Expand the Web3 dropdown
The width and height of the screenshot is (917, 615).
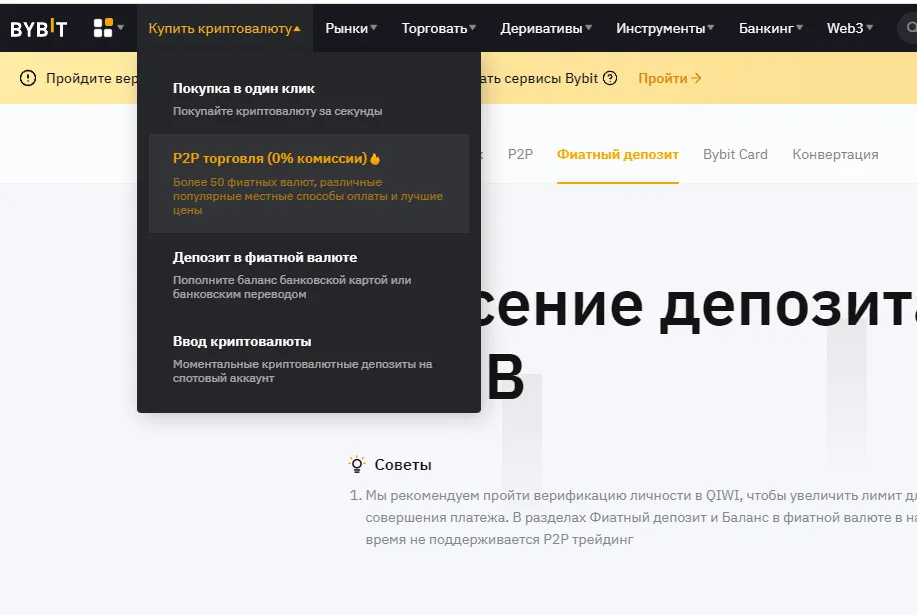coord(848,27)
